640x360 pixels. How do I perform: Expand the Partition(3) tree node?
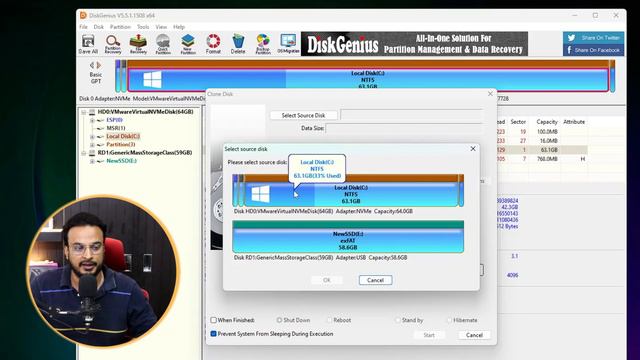92,145
